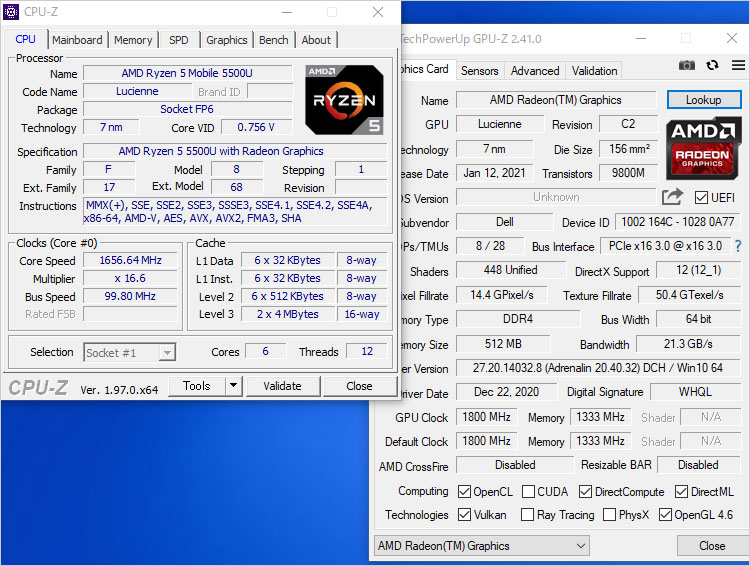This screenshot has width=750, height=566.
Task: Toggle the UEFI checkbox in GPU-Z
Action: point(701,198)
